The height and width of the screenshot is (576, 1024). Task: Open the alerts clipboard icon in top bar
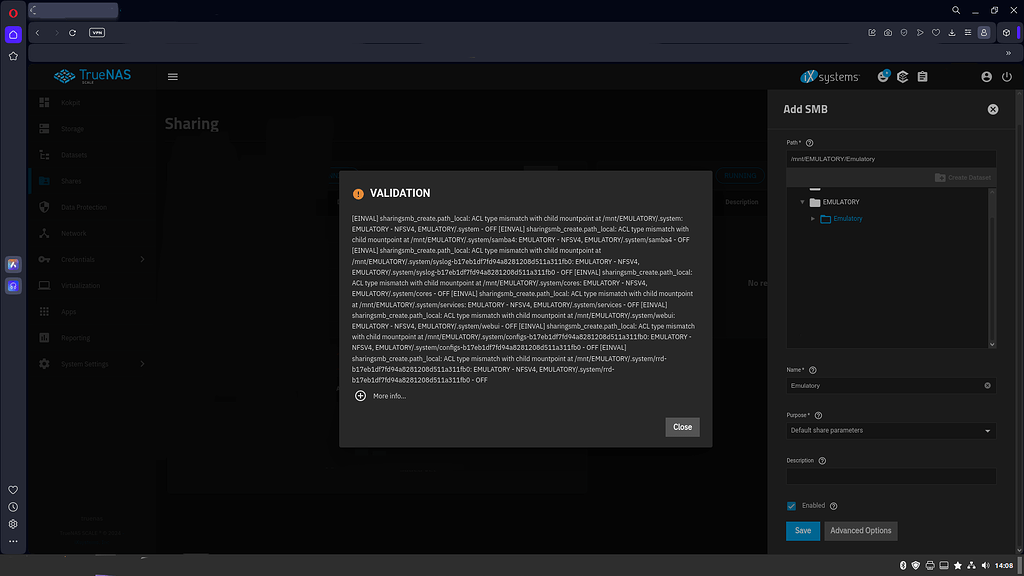click(922, 77)
